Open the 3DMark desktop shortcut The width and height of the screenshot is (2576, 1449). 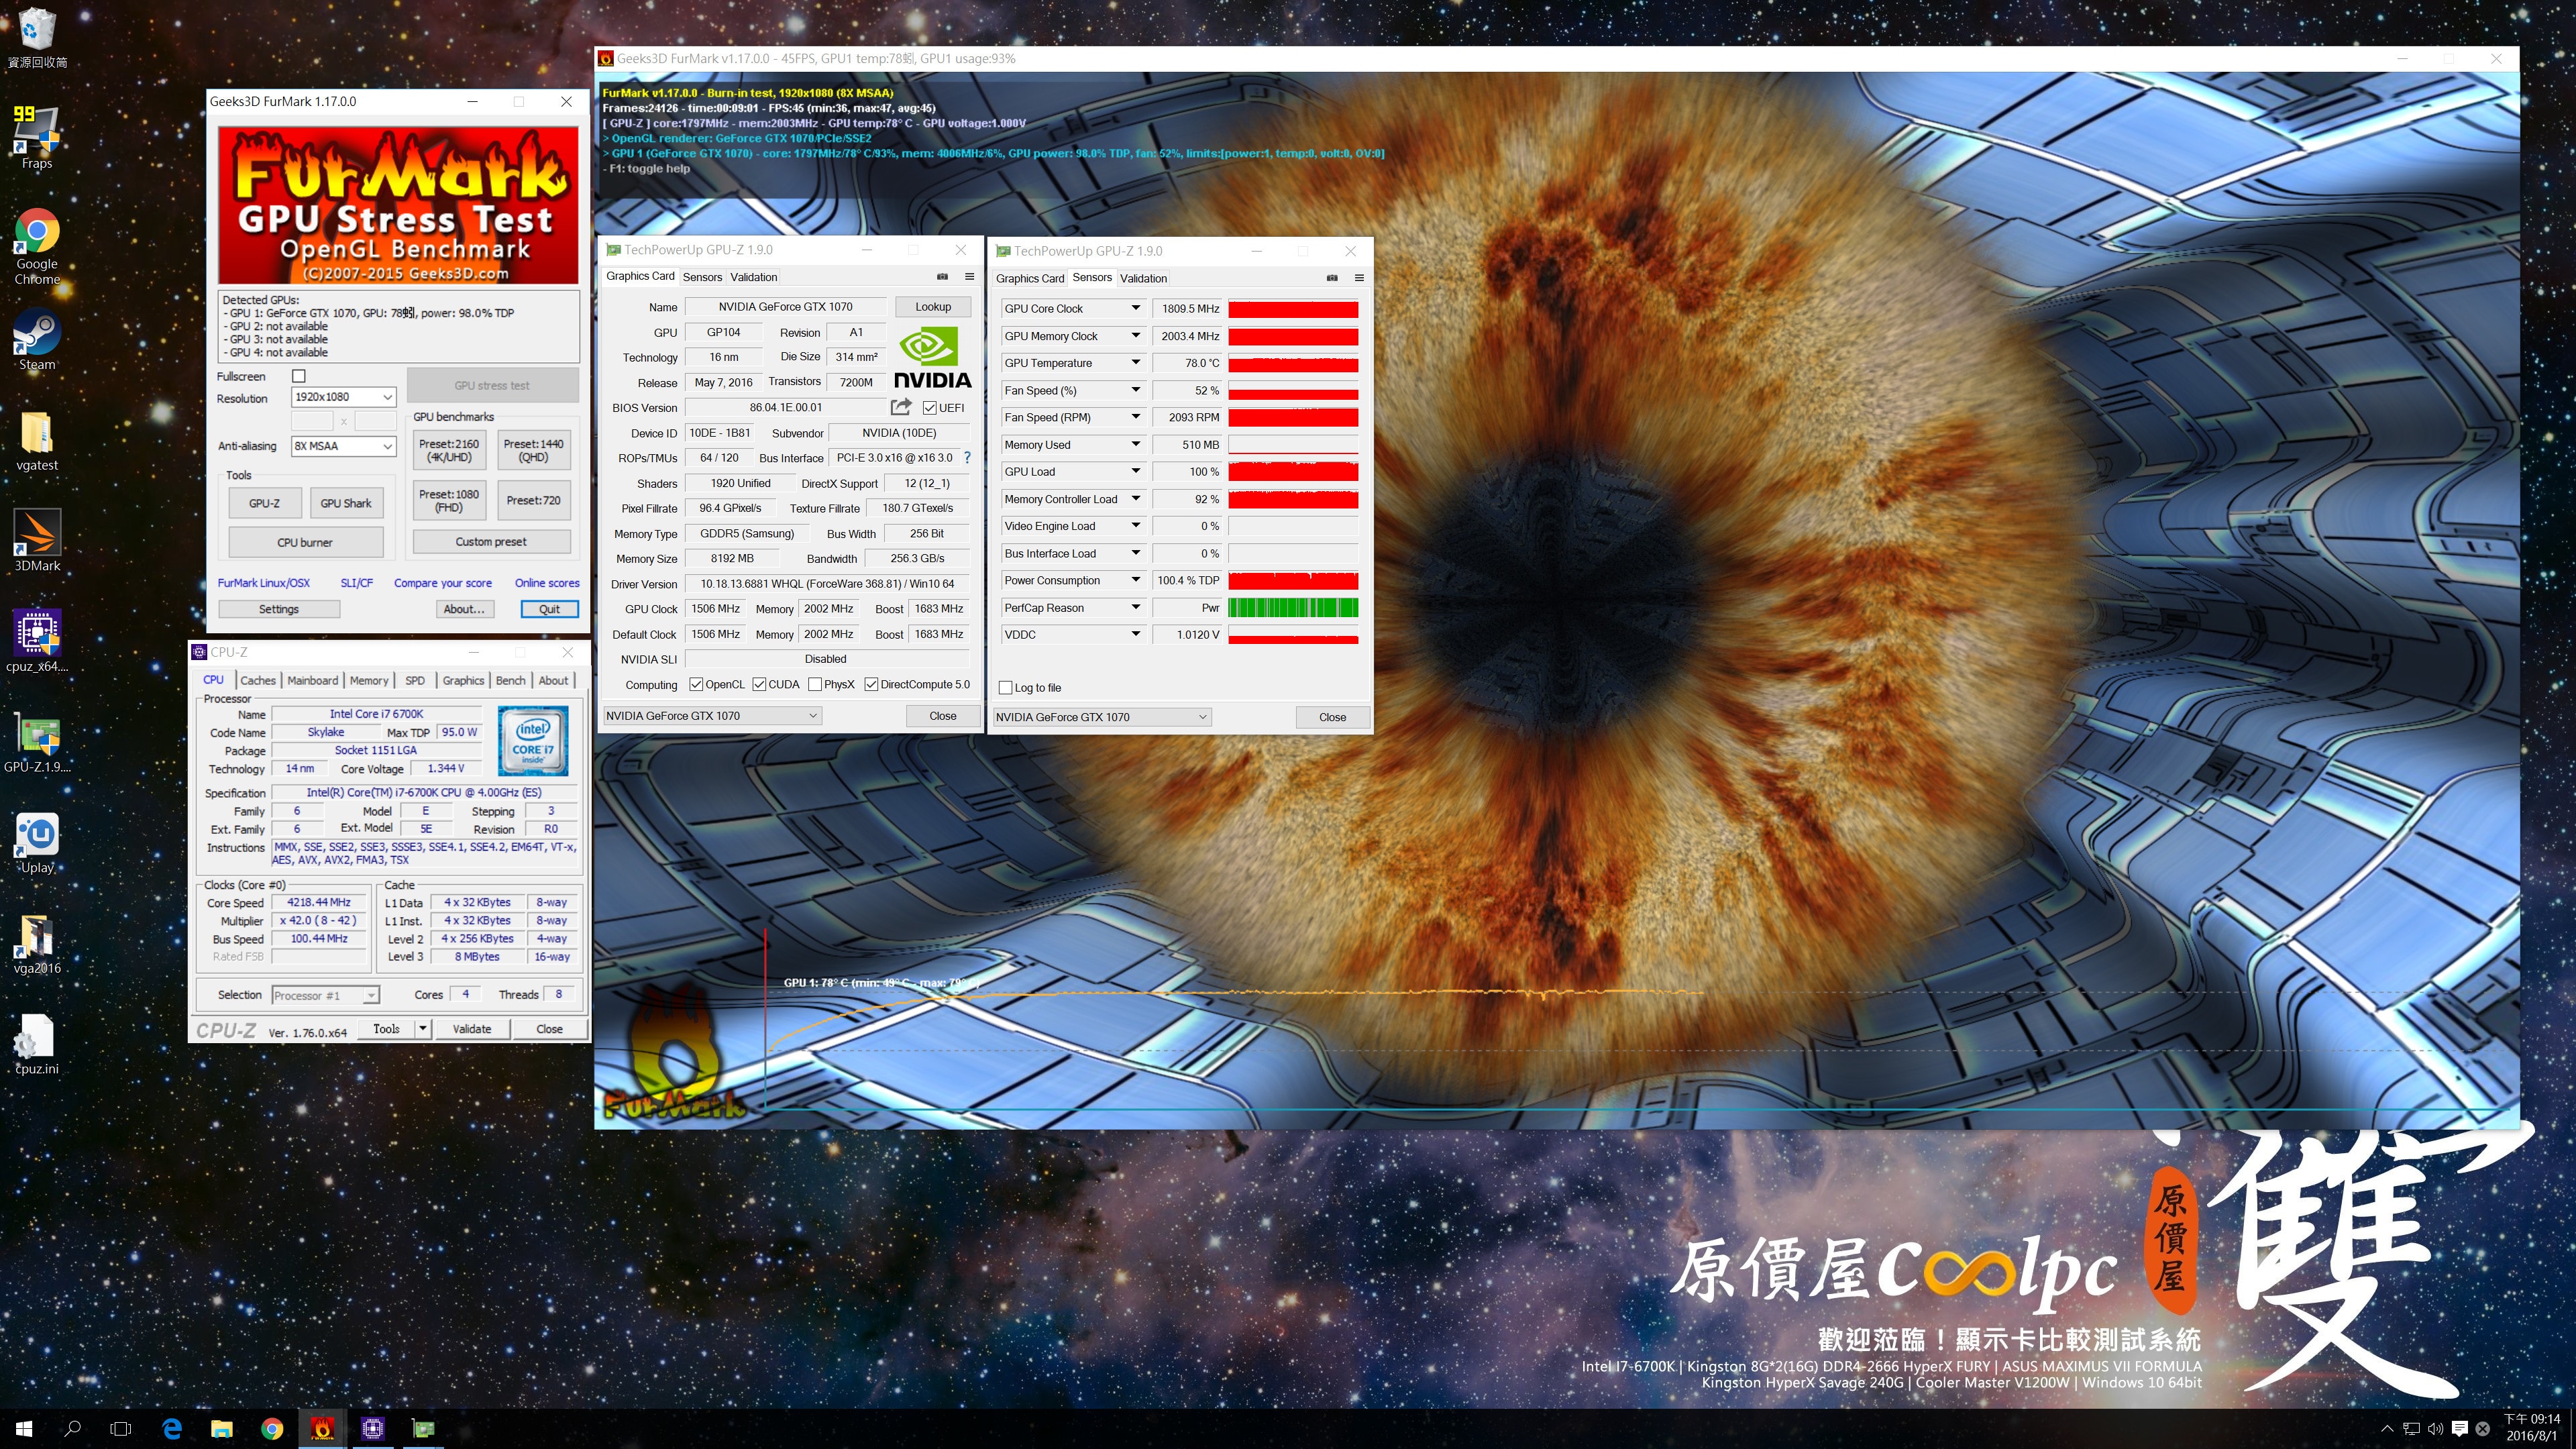coord(37,541)
